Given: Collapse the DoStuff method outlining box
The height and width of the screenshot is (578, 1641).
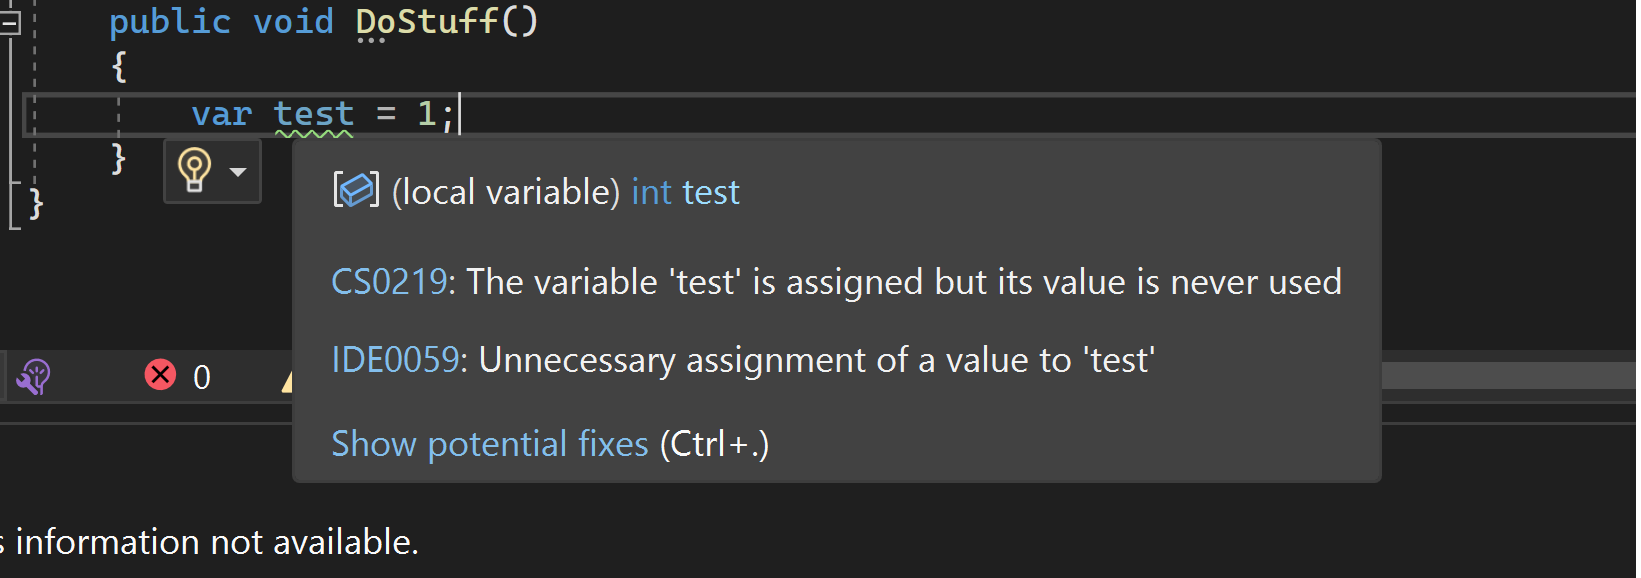Looking at the screenshot, I should [x=9, y=22].
